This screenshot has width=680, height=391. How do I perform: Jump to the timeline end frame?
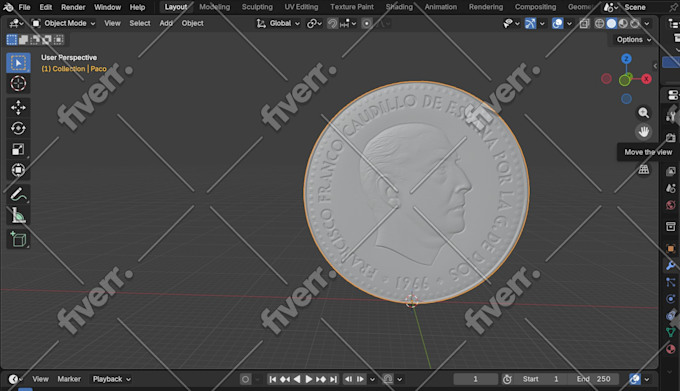(x=333, y=379)
